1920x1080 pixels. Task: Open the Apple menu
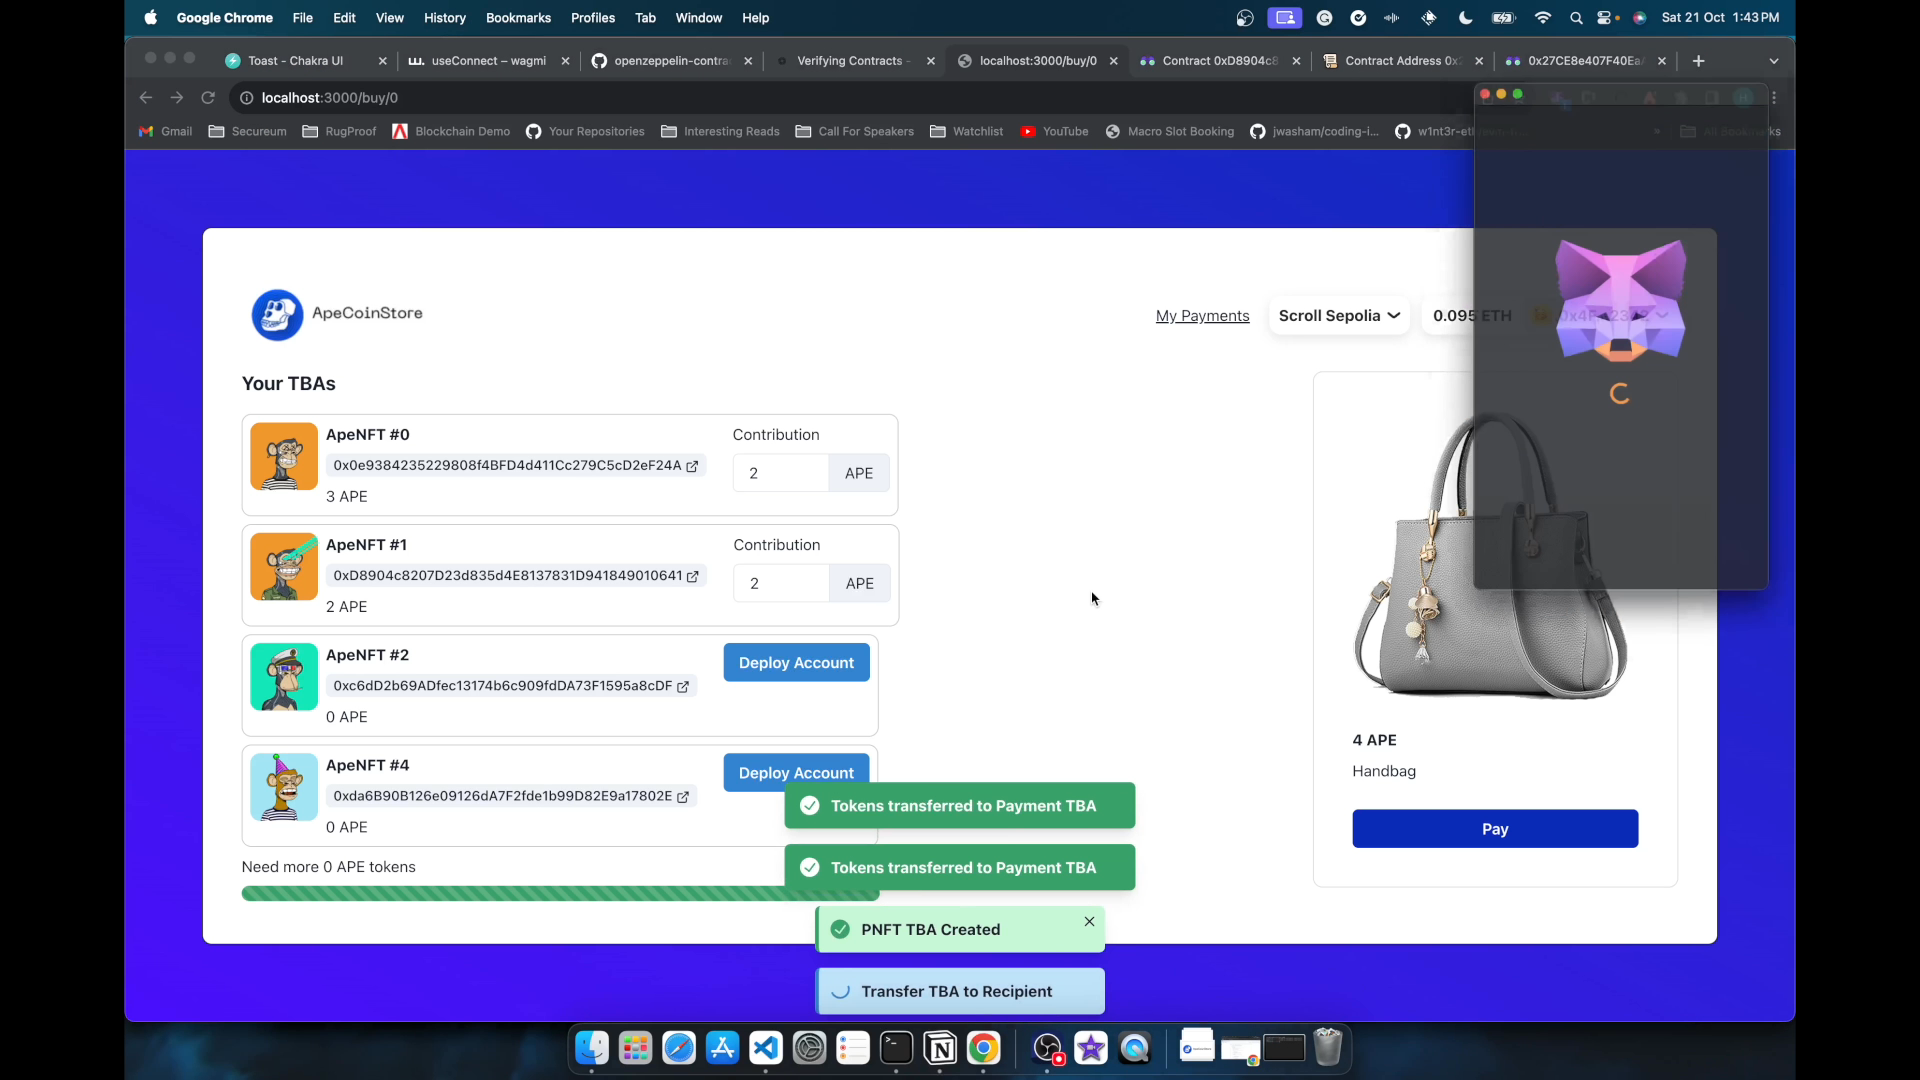point(151,17)
